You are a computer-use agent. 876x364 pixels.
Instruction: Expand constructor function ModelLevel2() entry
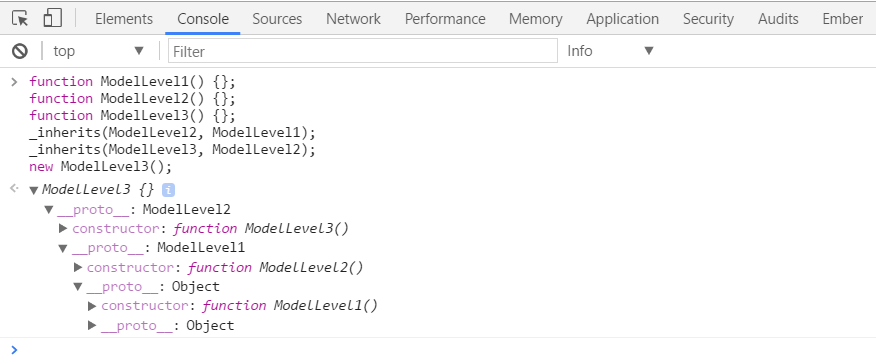click(78, 267)
